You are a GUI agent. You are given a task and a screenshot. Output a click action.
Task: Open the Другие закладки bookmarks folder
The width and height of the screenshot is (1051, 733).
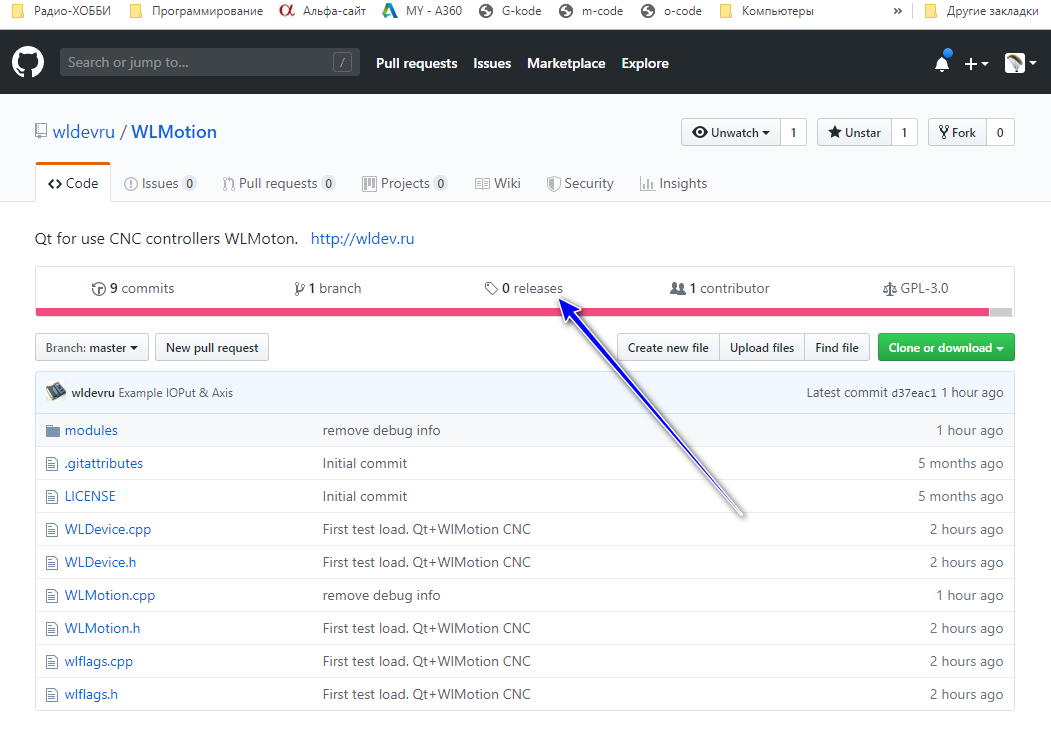981,11
